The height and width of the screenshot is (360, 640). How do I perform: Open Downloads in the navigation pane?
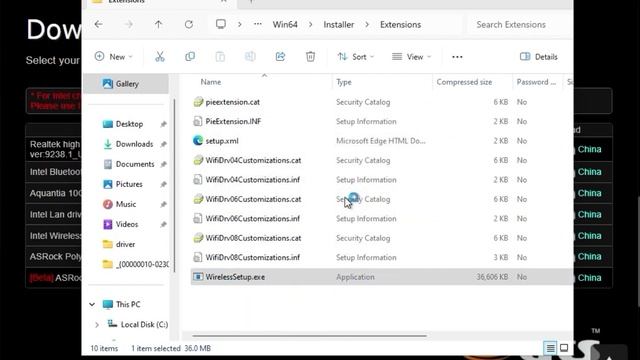(x=134, y=144)
